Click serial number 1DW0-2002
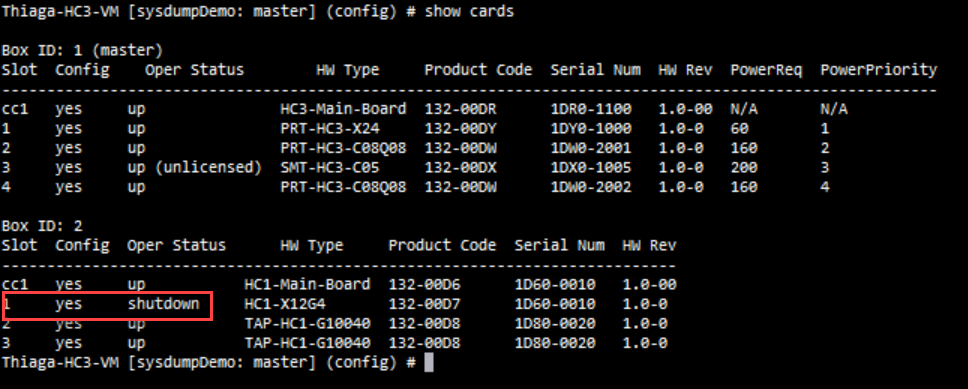968x389 pixels. click(x=591, y=187)
